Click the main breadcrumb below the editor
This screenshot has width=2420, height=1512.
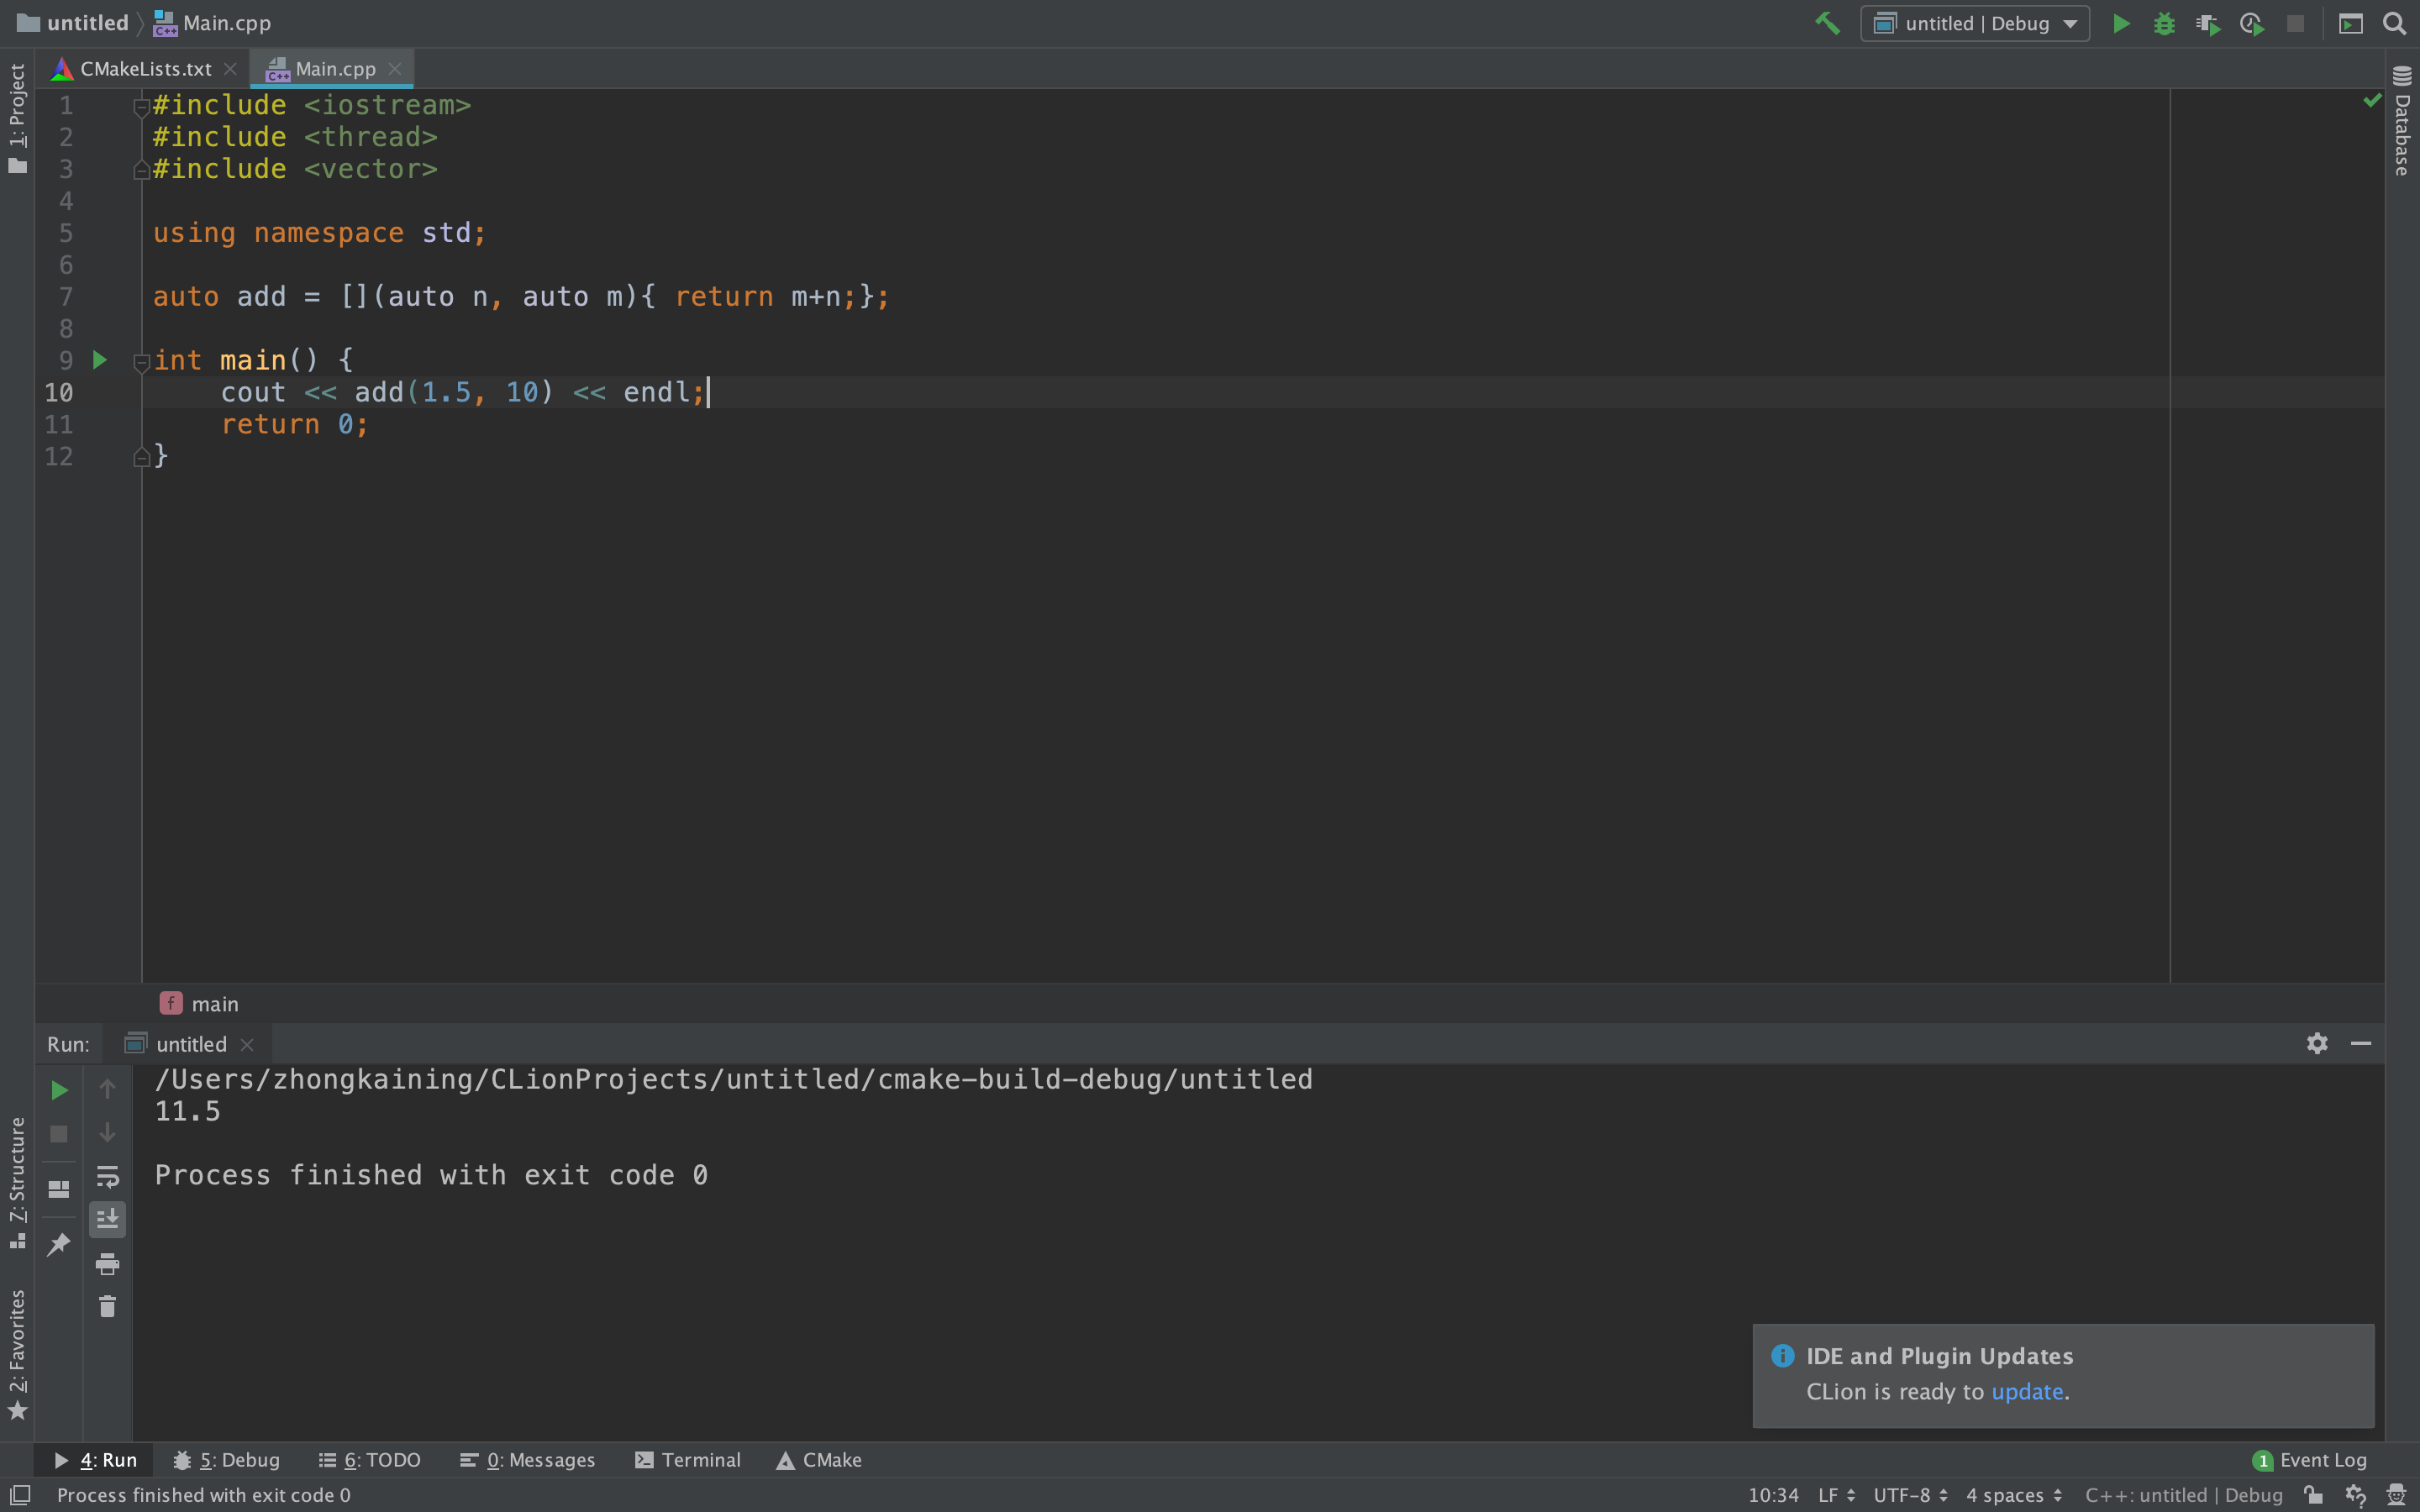[x=199, y=1003]
